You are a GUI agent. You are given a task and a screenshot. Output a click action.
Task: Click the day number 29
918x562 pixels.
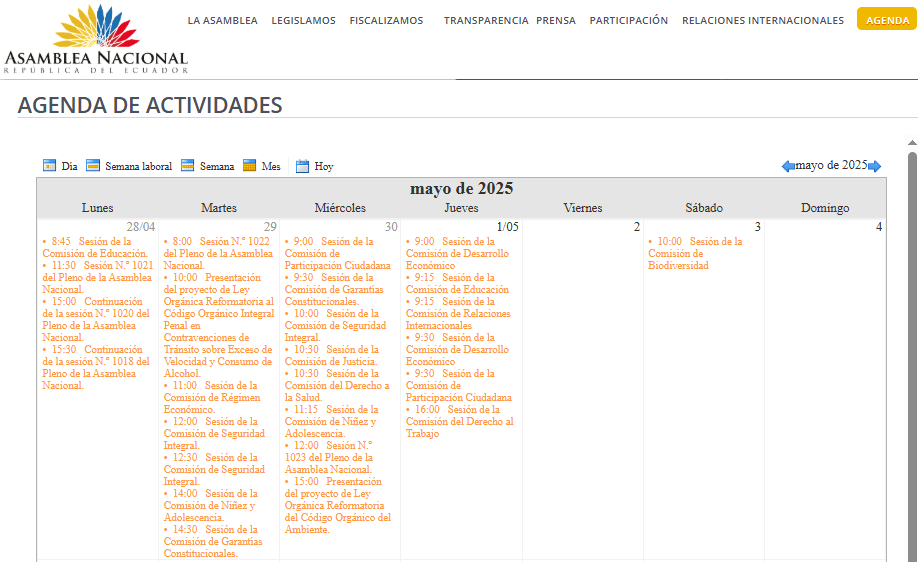[x=270, y=227]
